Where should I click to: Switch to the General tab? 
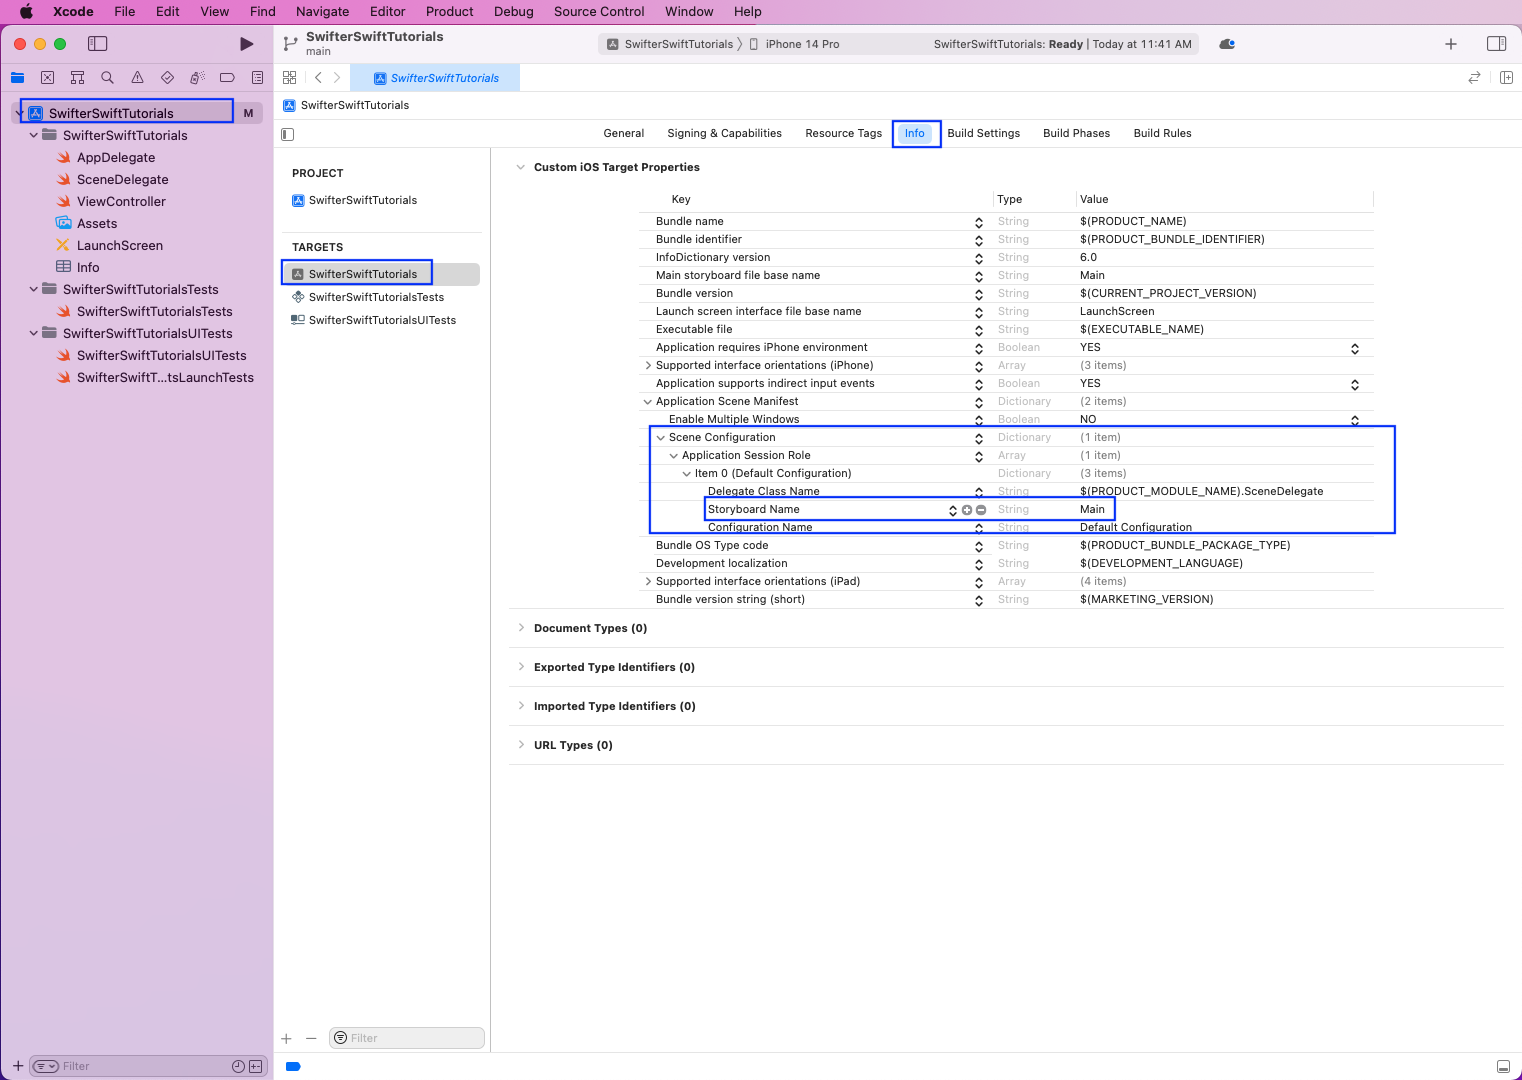pos(624,134)
